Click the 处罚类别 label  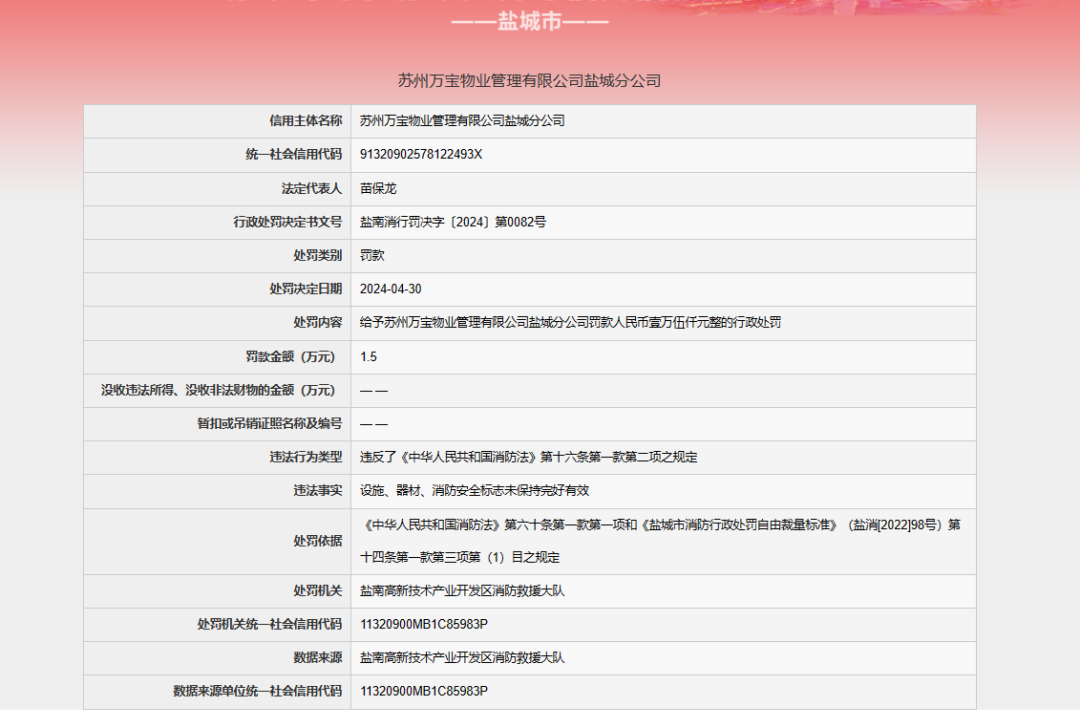coord(318,256)
